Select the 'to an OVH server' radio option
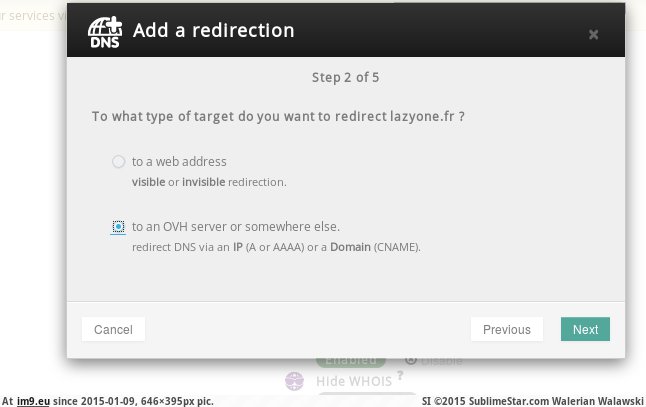 [x=119, y=227]
